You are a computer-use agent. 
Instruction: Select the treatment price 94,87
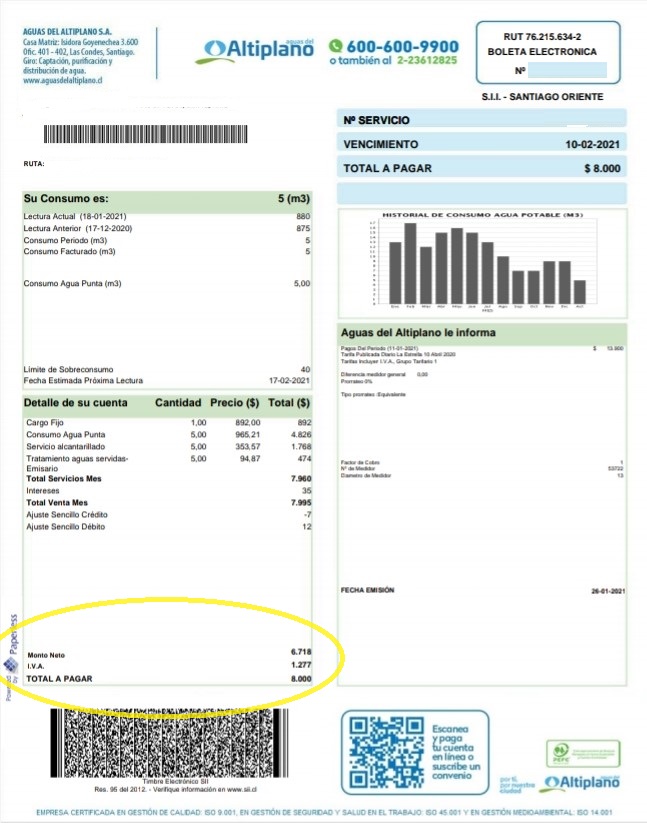coord(250,459)
